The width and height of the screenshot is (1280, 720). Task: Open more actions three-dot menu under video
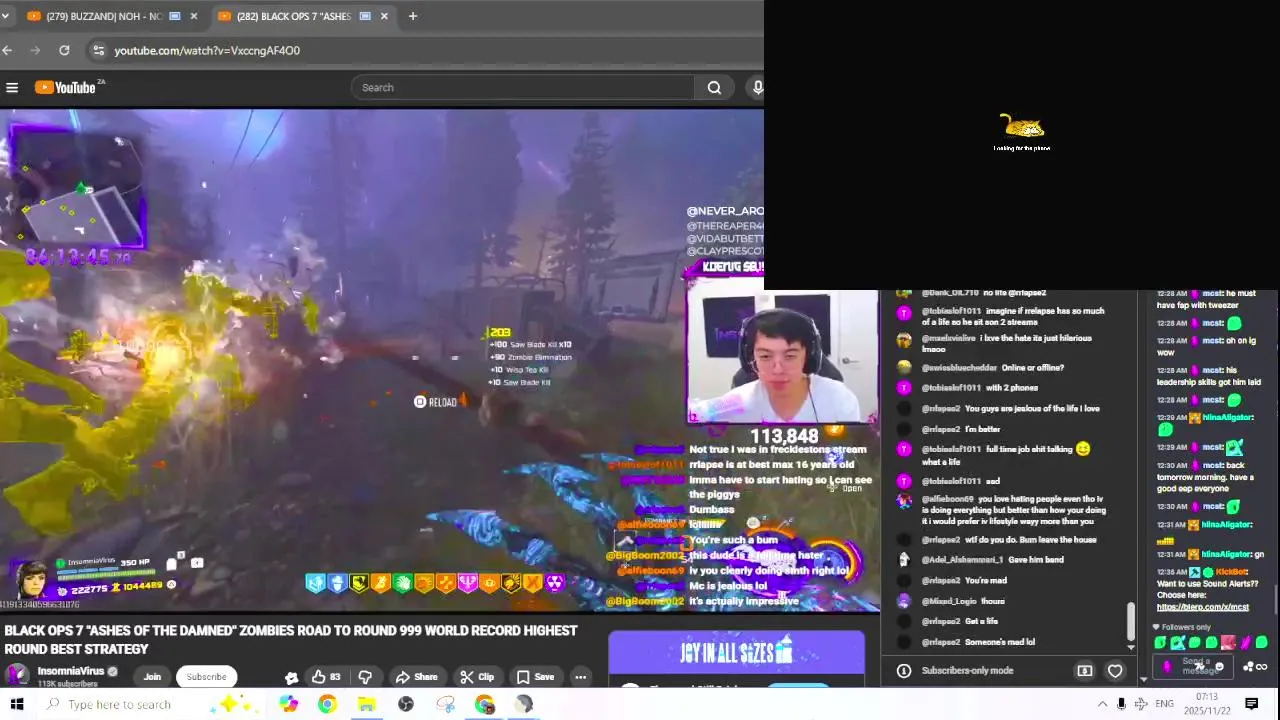(580, 677)
